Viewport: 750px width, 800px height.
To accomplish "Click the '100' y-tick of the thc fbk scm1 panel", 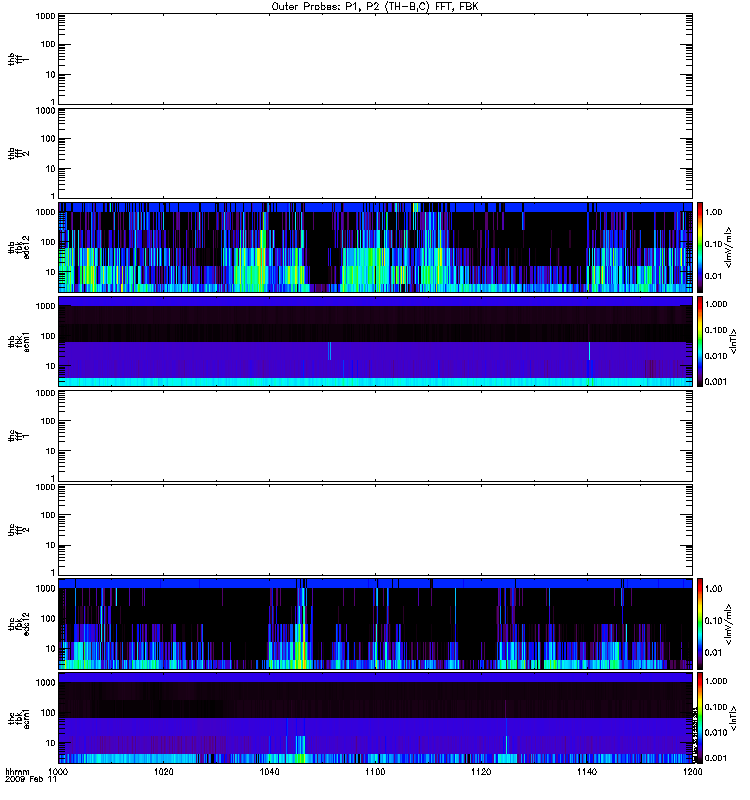I will coord(48,713).
